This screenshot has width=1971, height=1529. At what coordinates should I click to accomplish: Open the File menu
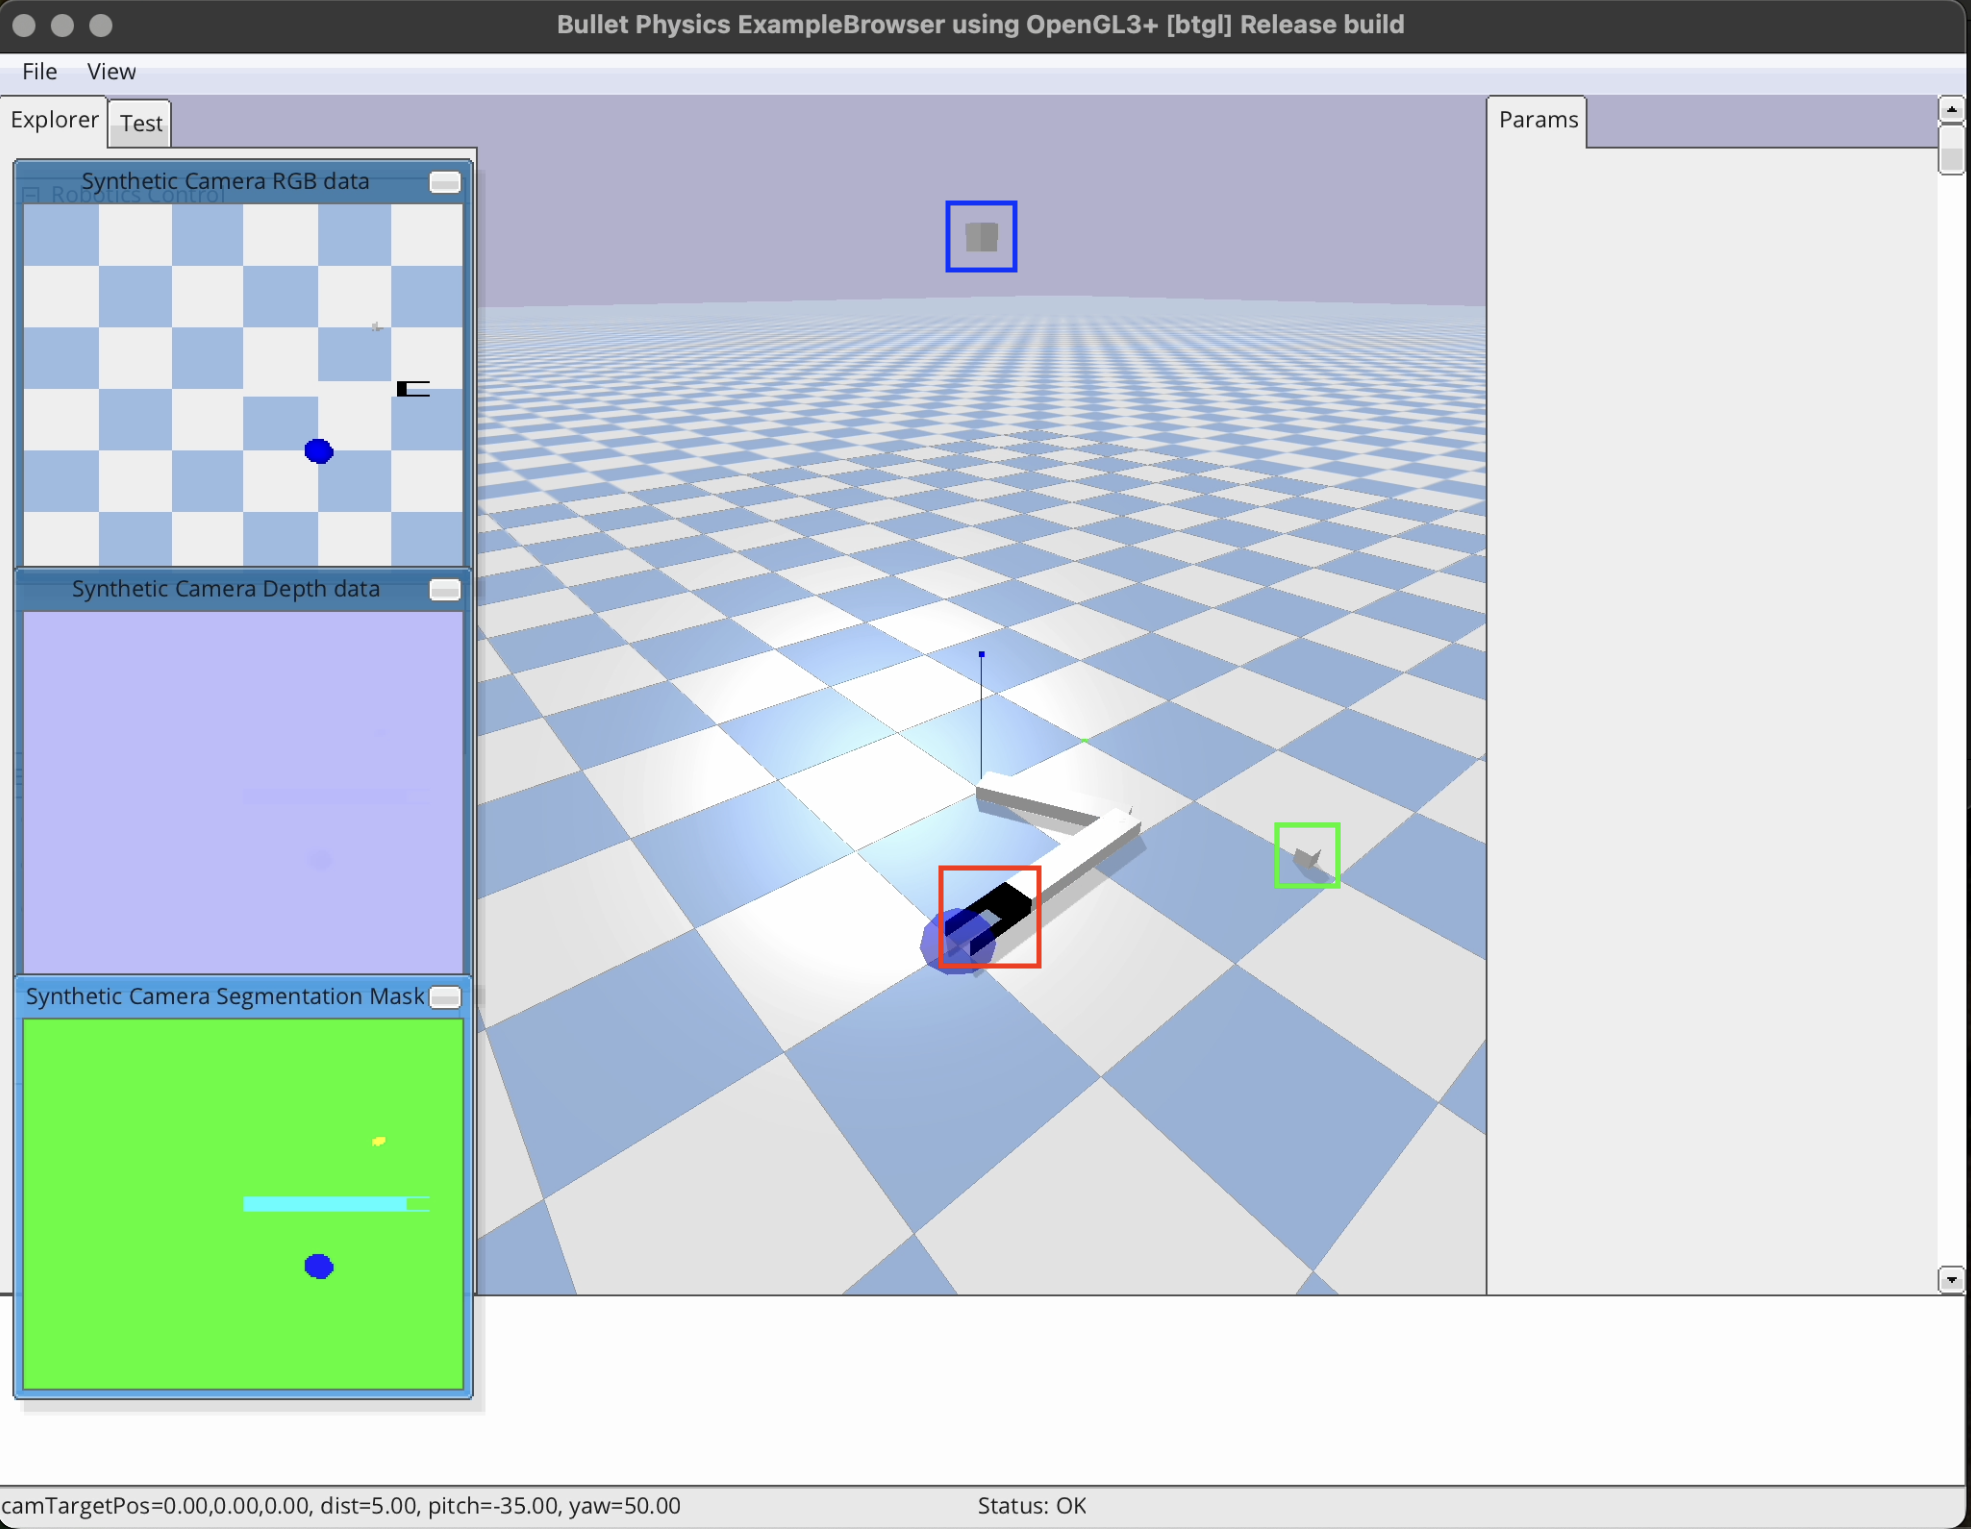(x=39, y=71)
